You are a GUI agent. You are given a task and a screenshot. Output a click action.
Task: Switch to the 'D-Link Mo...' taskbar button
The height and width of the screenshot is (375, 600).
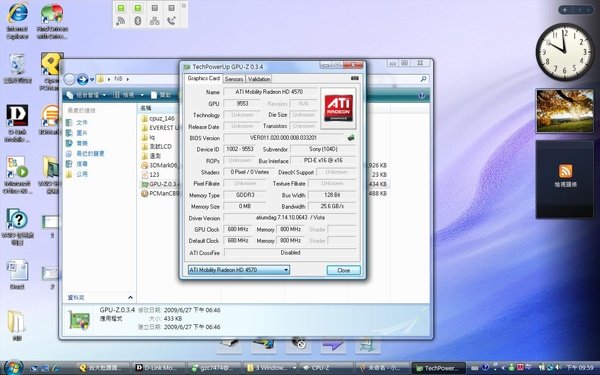(x=160, y=368)
